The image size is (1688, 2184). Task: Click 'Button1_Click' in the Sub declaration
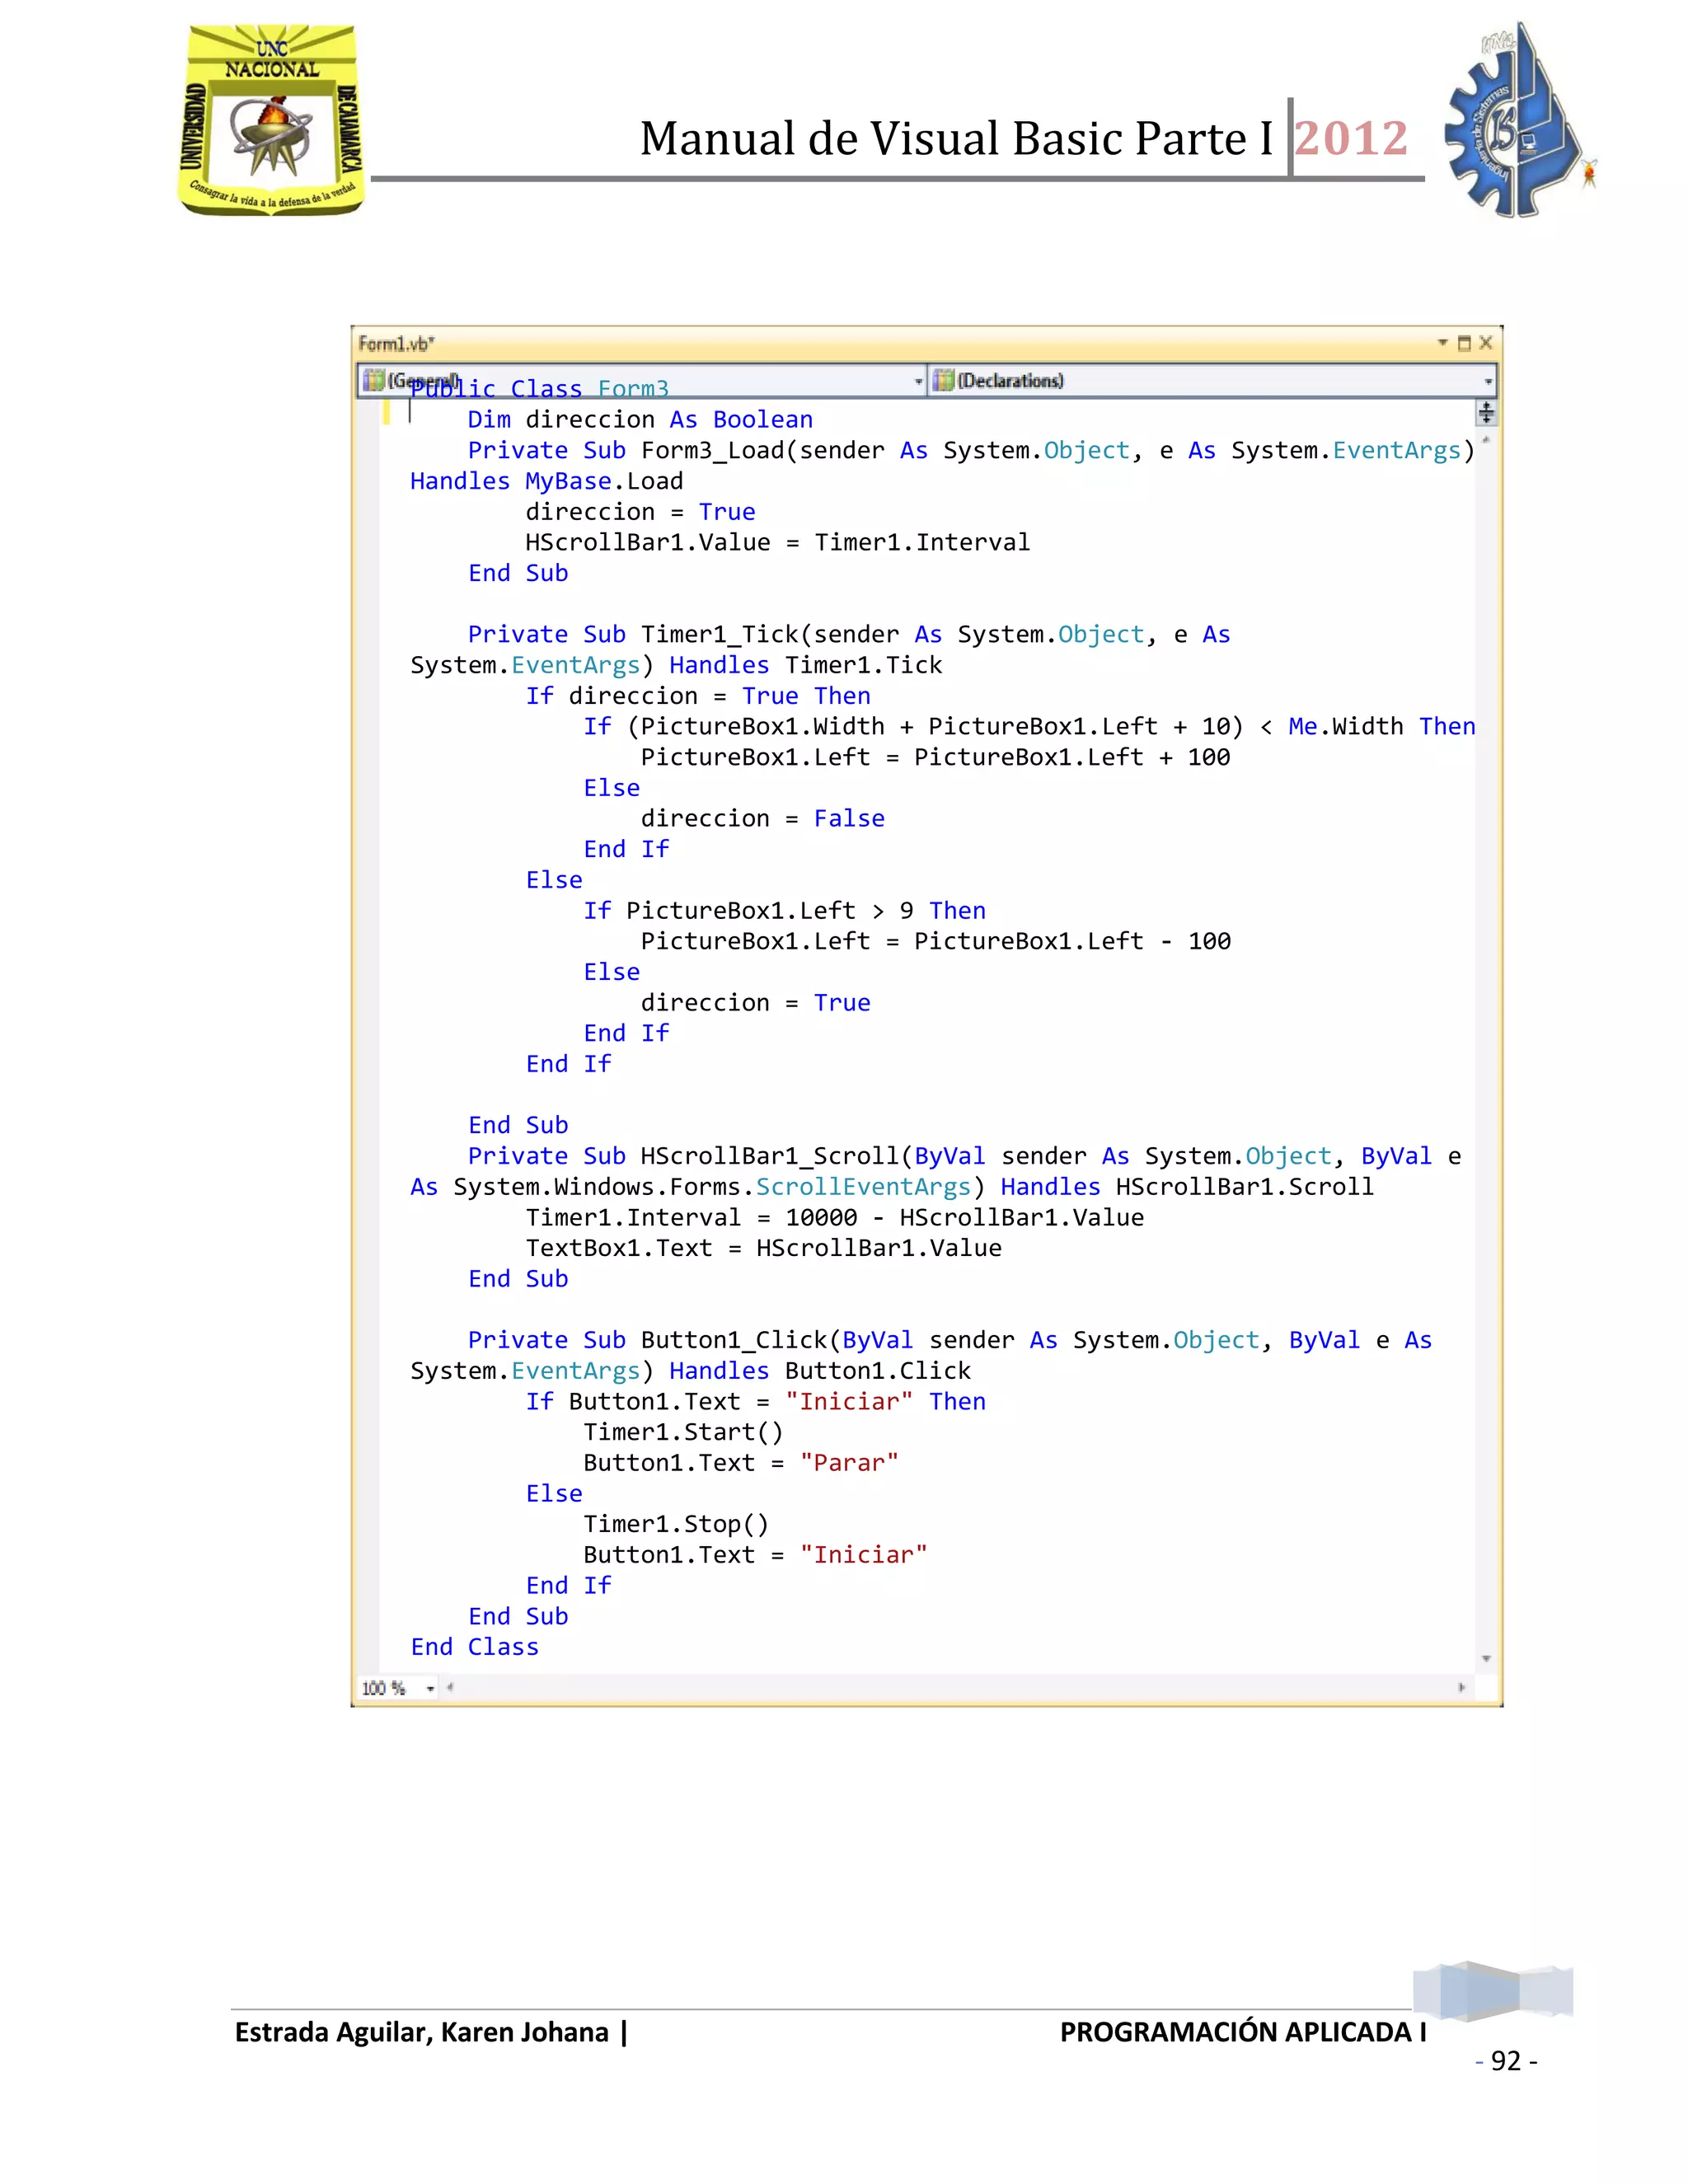click(x=734, y=1340)
